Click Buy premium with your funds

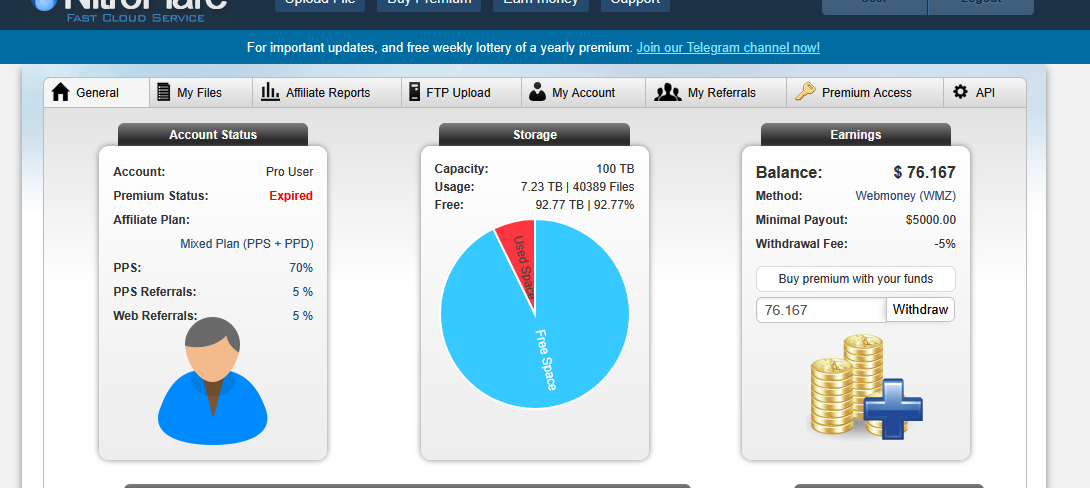pyautogui.click(x=855, y=278)
